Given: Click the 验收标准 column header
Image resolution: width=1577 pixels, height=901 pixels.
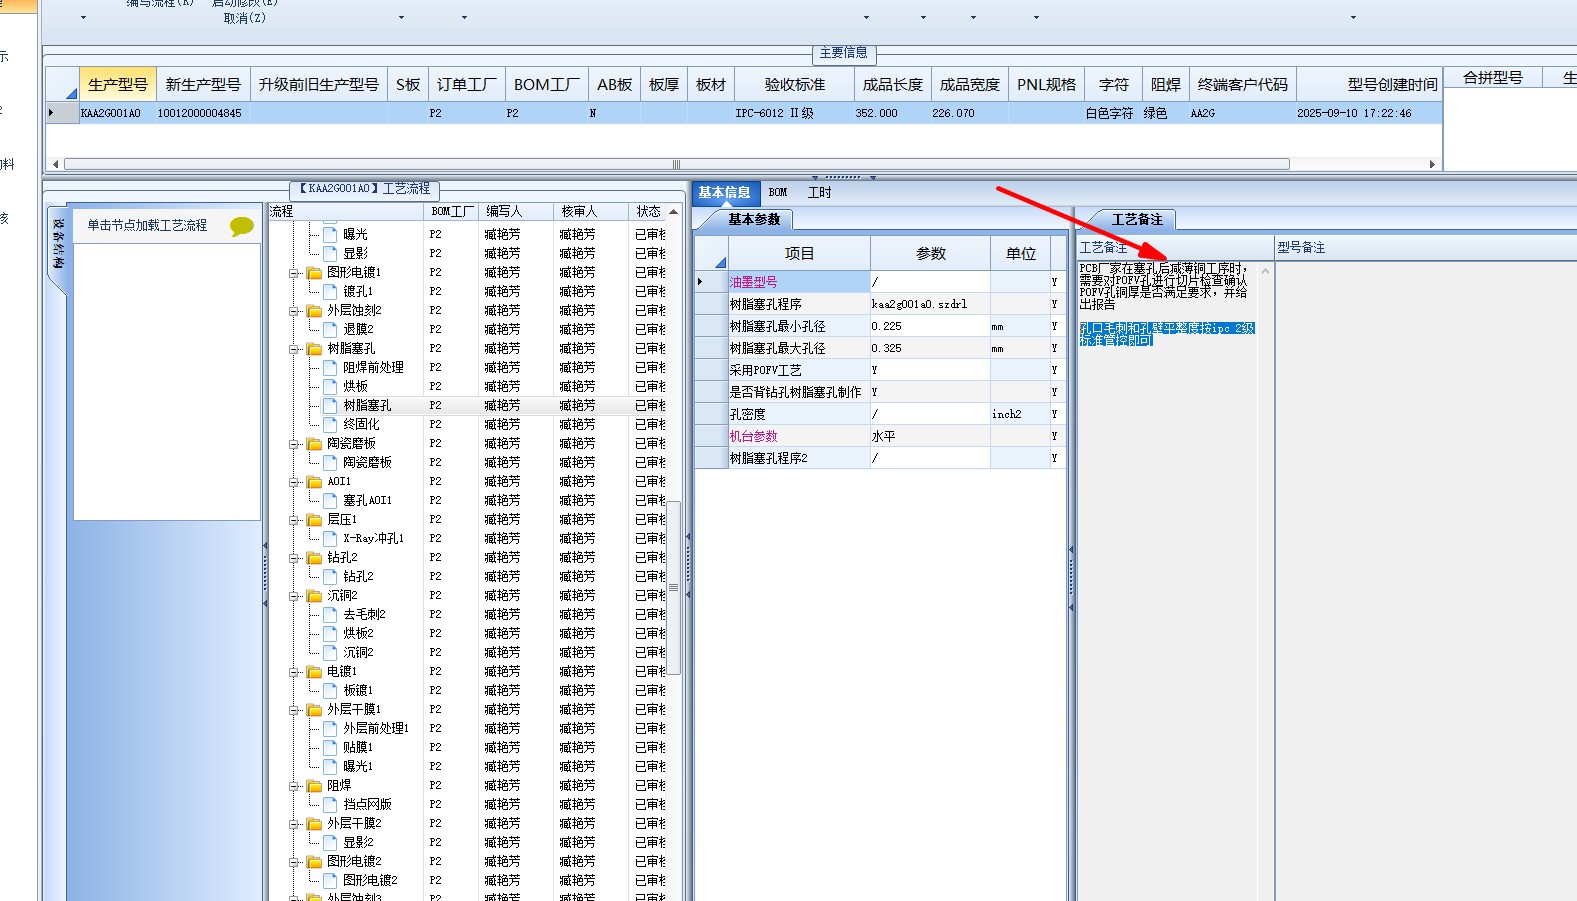Looking at the screenshot, I should [795, 85].
